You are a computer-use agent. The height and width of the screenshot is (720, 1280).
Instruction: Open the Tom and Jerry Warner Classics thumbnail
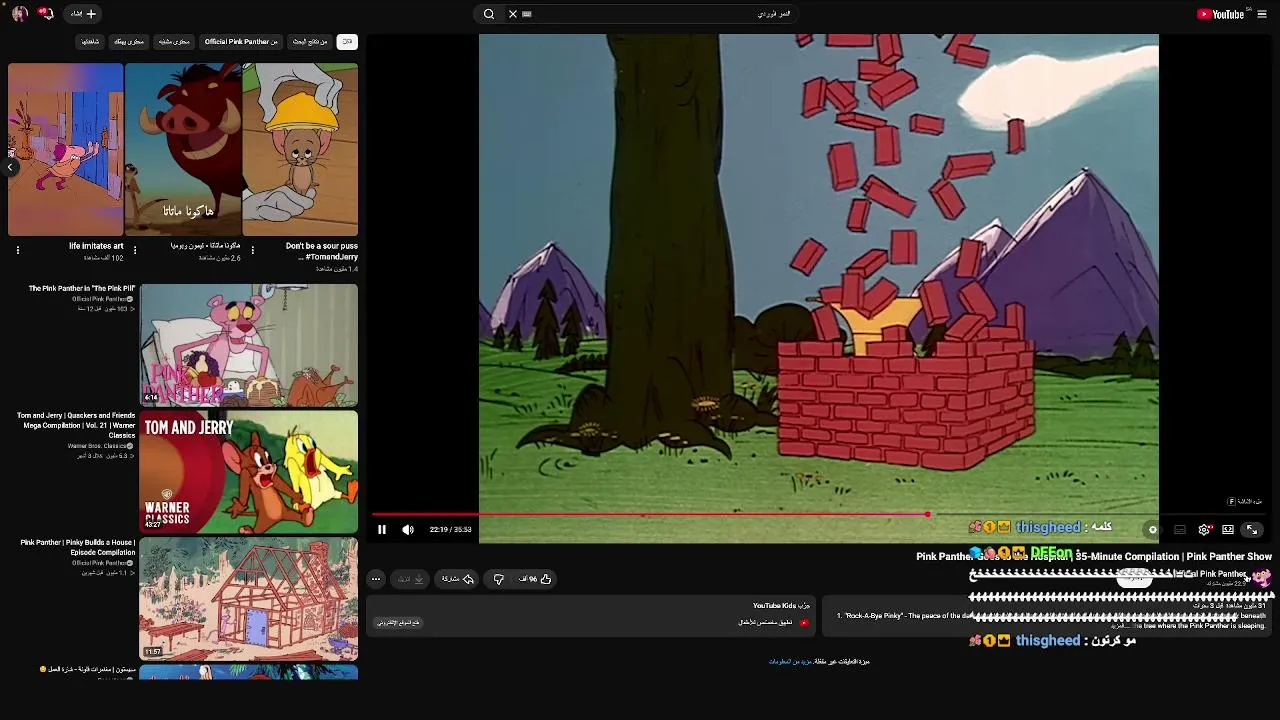tap(249, 471)
